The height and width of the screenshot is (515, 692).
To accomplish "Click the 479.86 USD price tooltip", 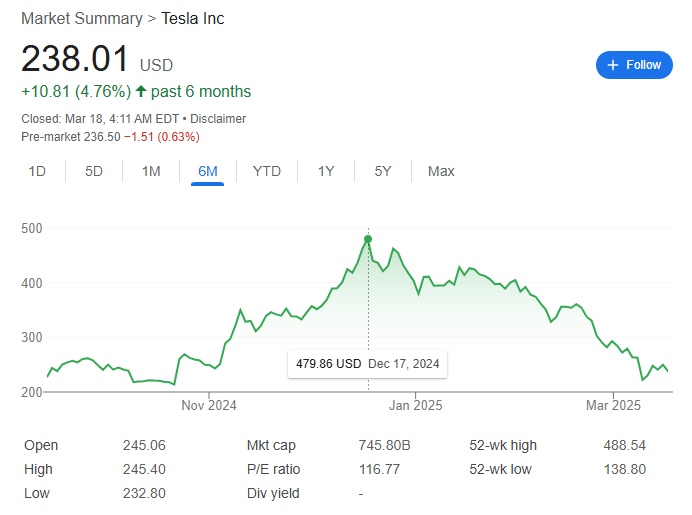I will click(367, 364).
